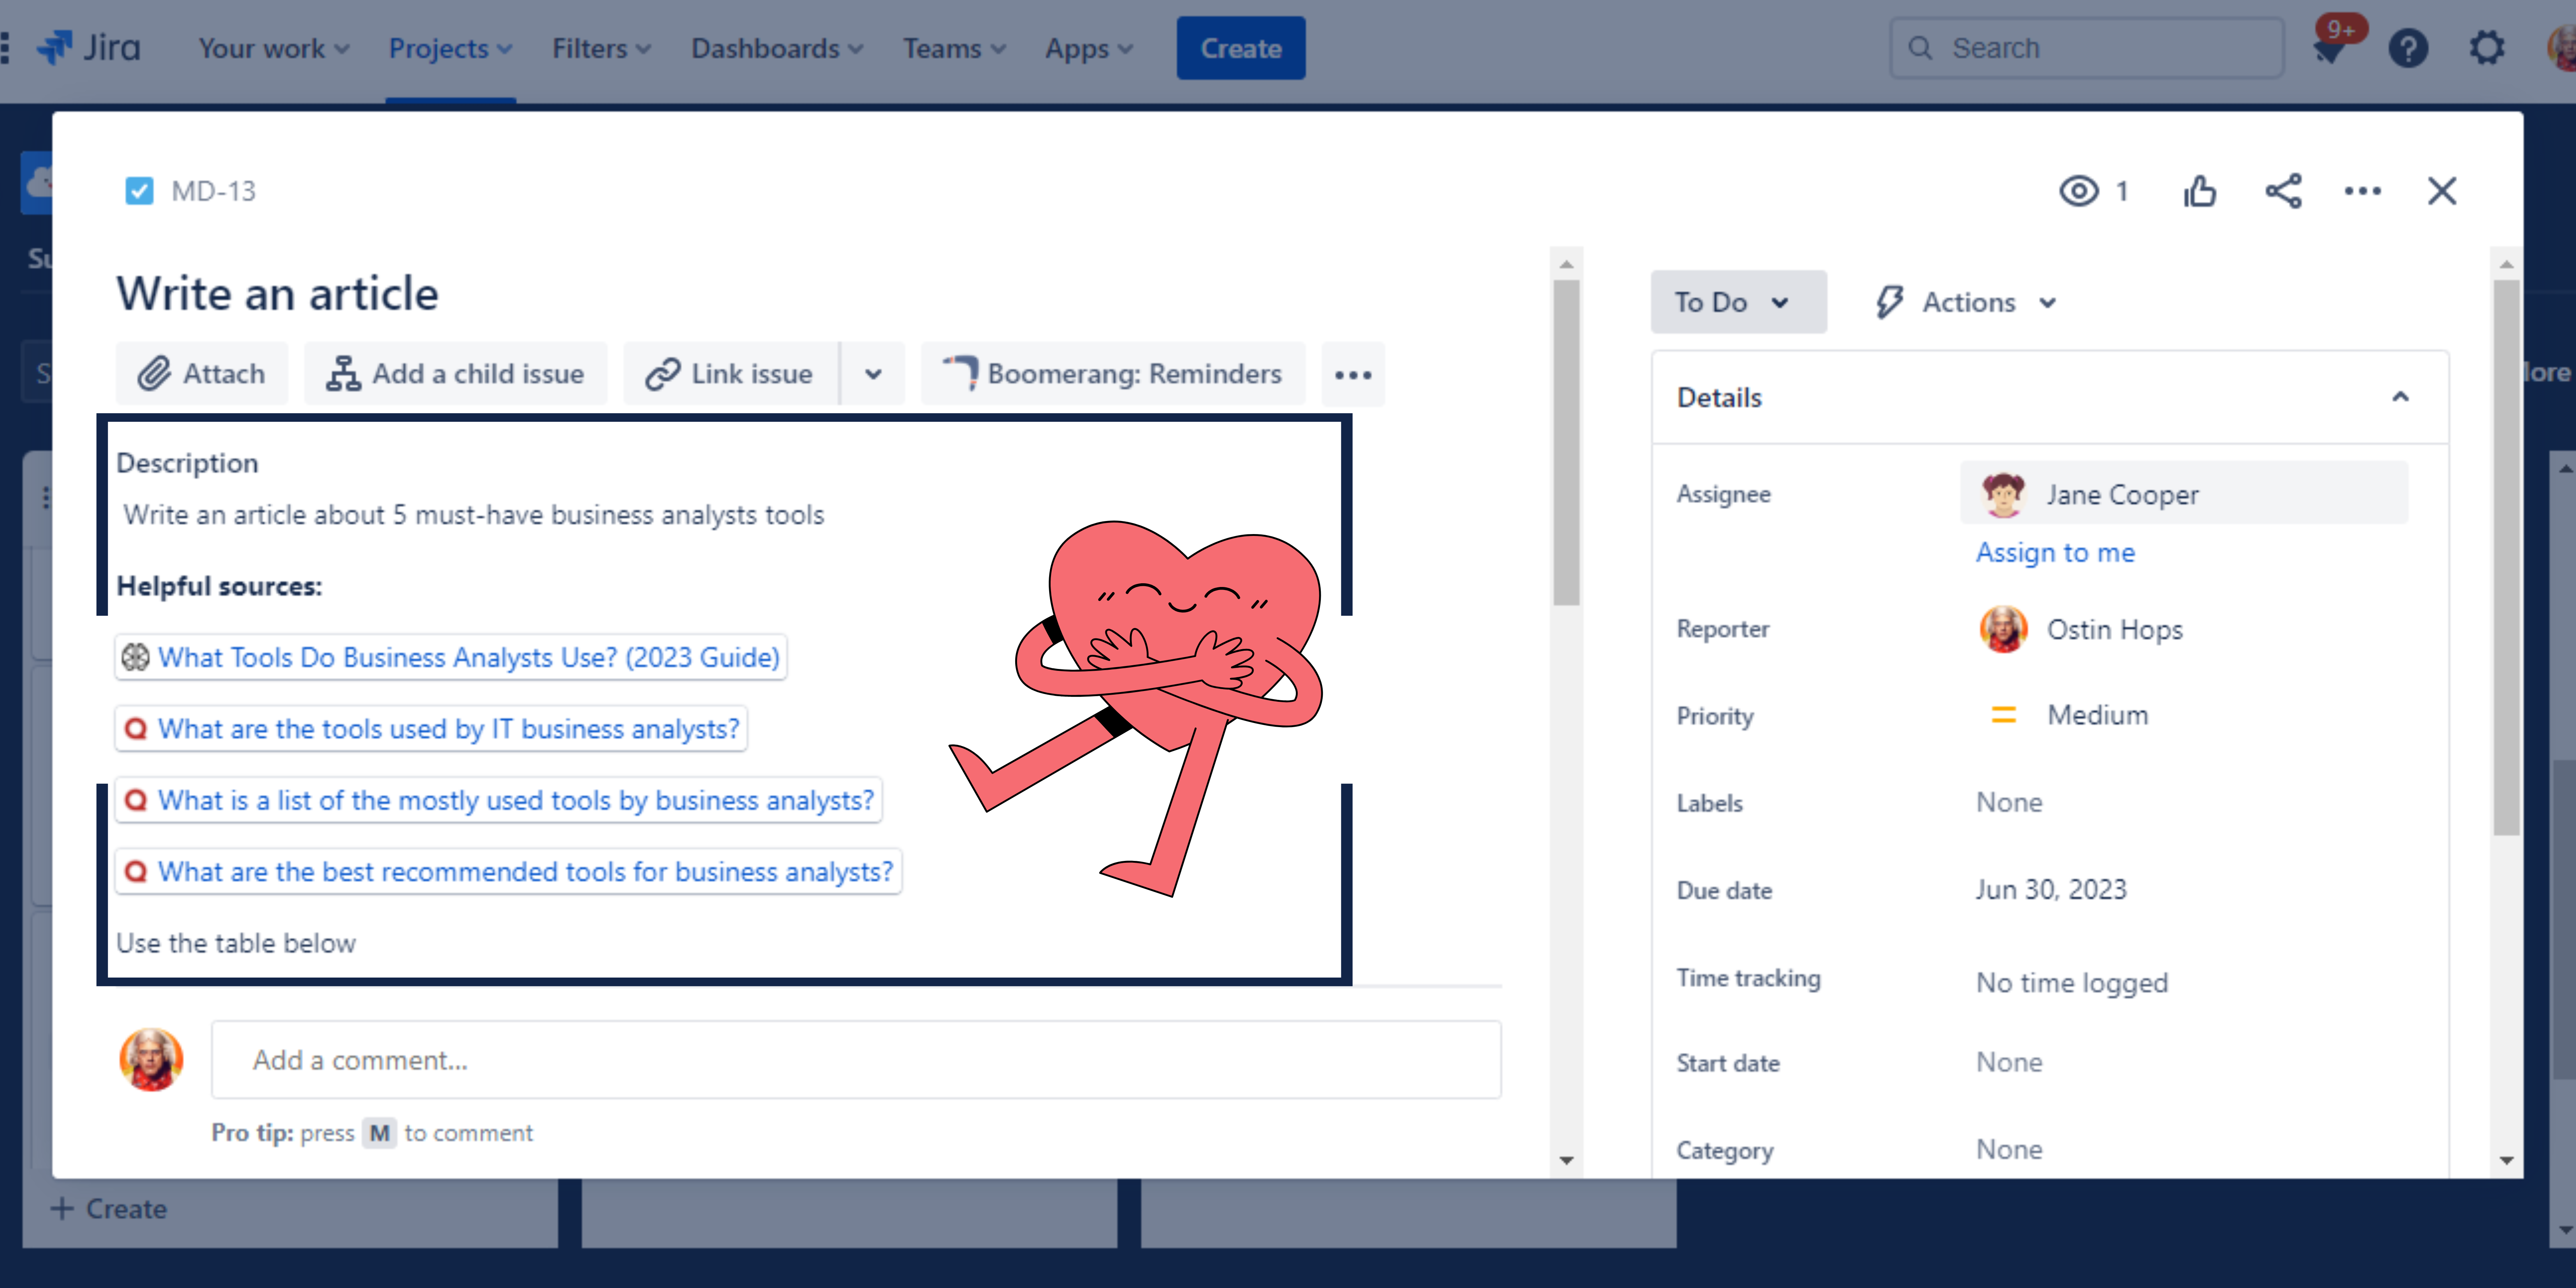Click the Medium priority icon
2576x1288 pixels.
(x=2004, y=715)
